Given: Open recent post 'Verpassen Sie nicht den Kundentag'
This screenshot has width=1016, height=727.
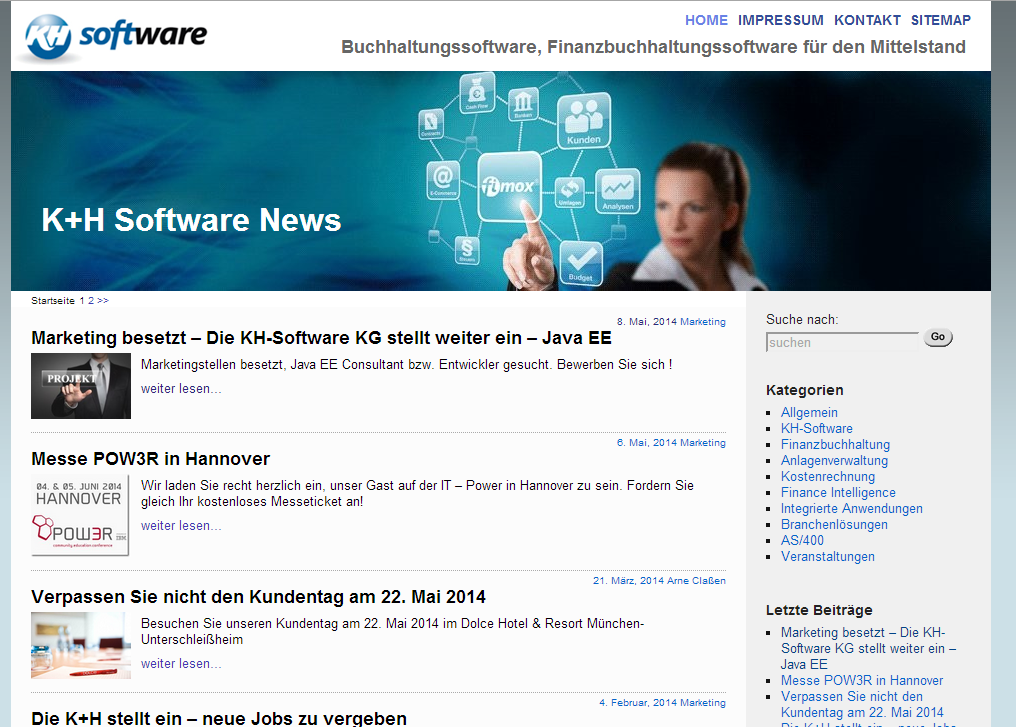Looking at the screenshot, I should click(862, 704).
